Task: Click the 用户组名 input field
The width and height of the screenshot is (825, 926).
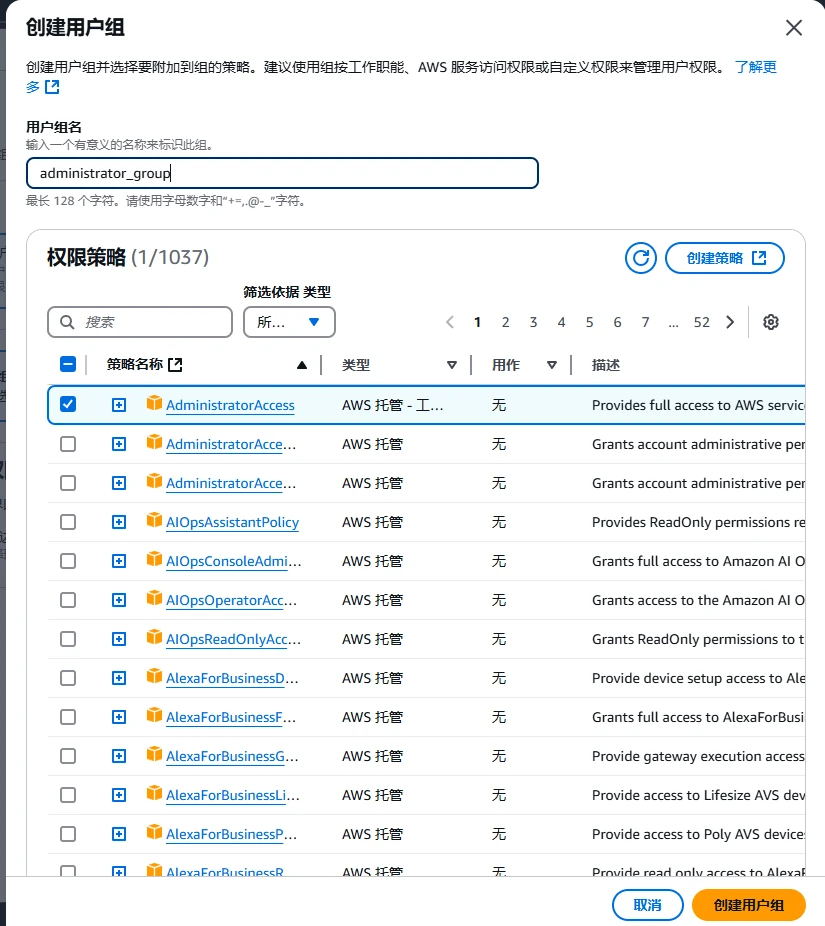Action: point(282,173)
